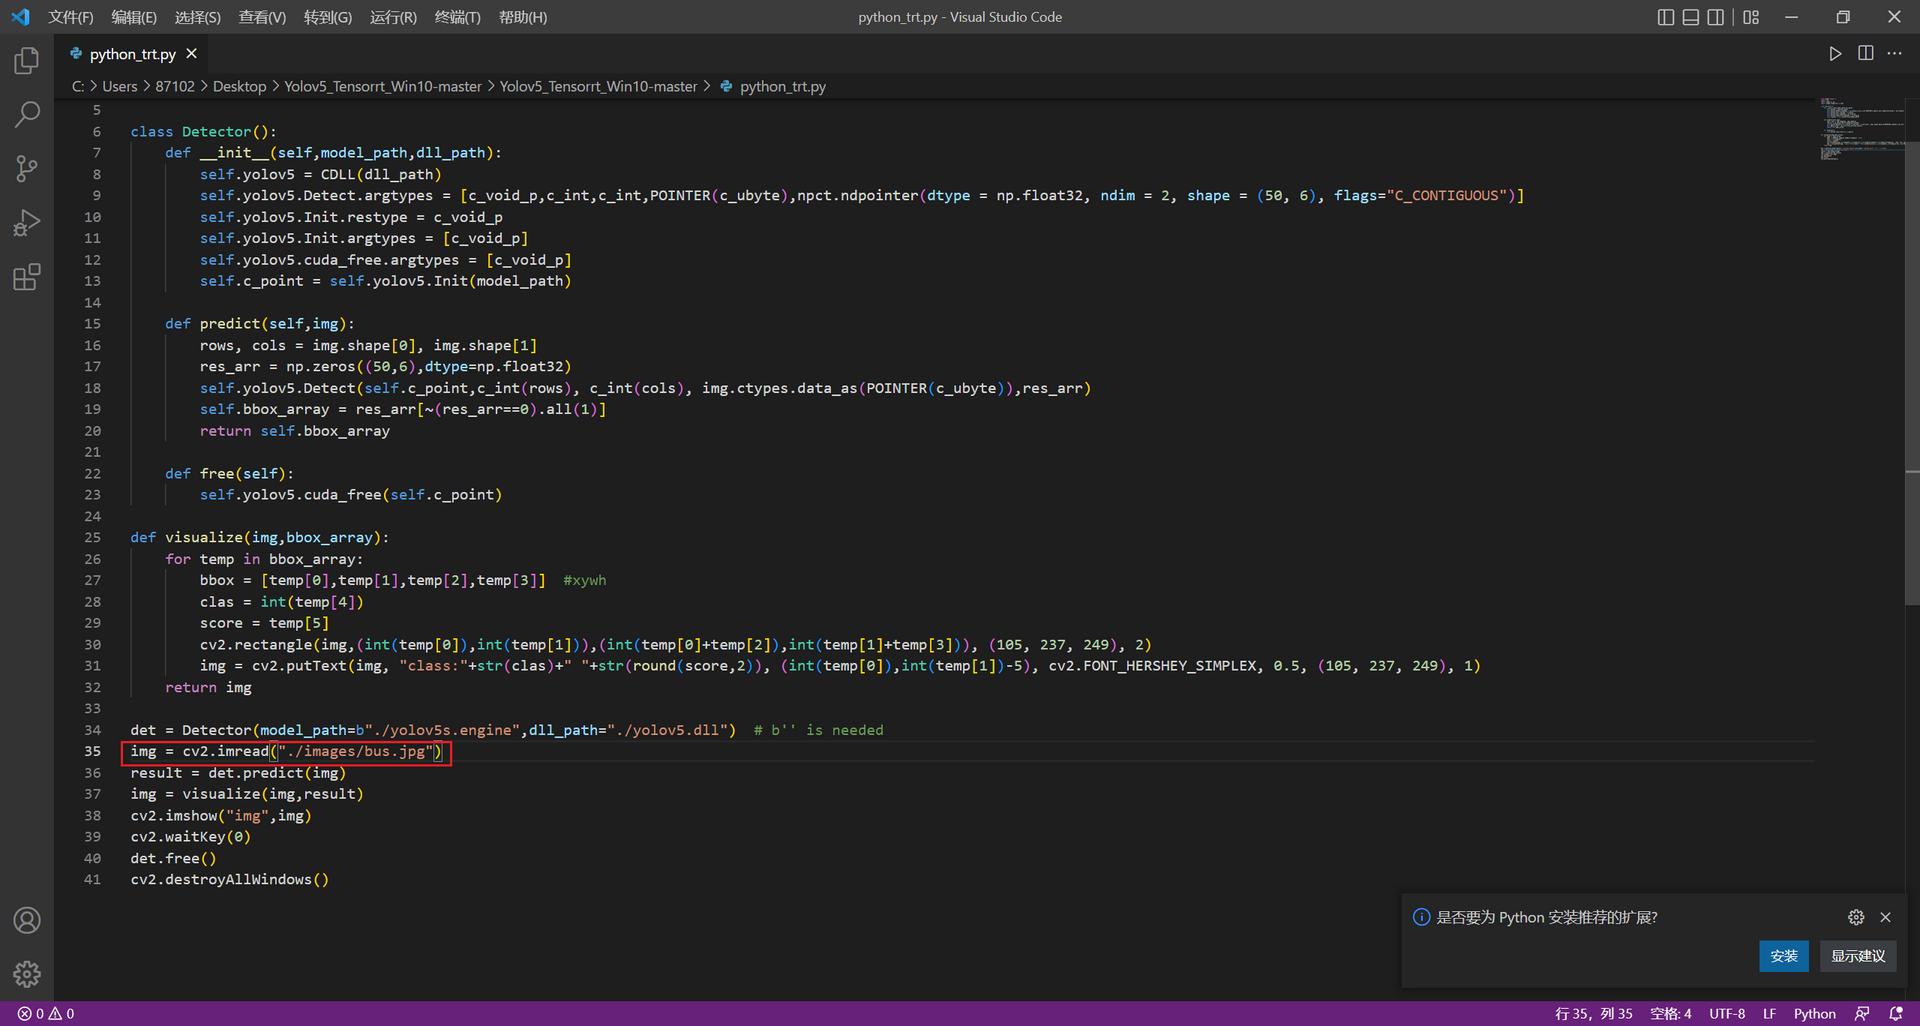1920x1026 pixels.
Task: Open the 运行(R) menu
Action: [393, 17]
